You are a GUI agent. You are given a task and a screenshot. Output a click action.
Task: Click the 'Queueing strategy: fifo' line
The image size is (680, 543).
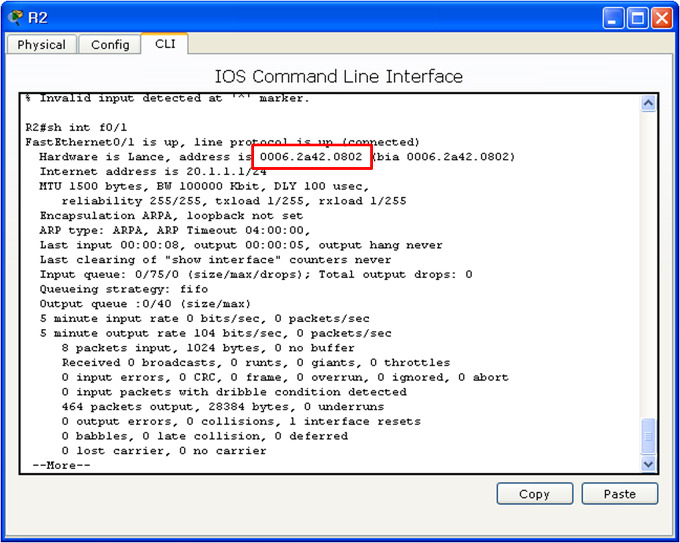(124, 289)
